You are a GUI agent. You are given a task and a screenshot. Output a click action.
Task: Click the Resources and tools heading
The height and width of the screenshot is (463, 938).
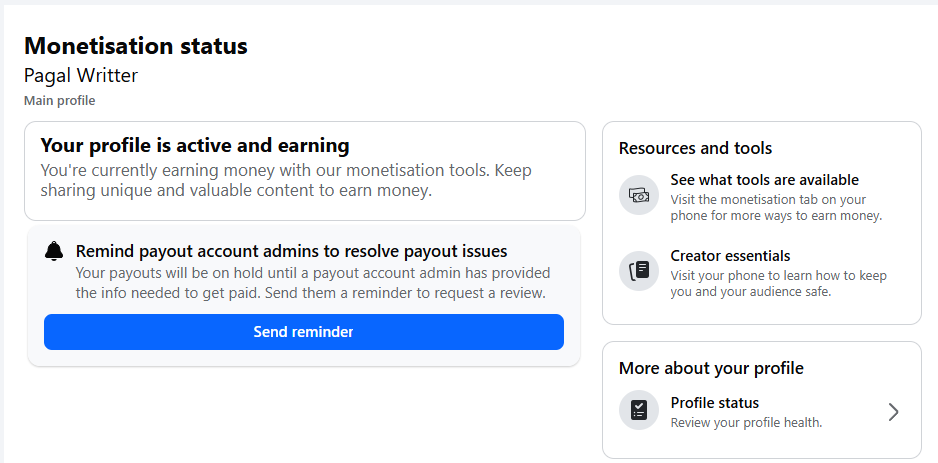[x=695, y=148]
